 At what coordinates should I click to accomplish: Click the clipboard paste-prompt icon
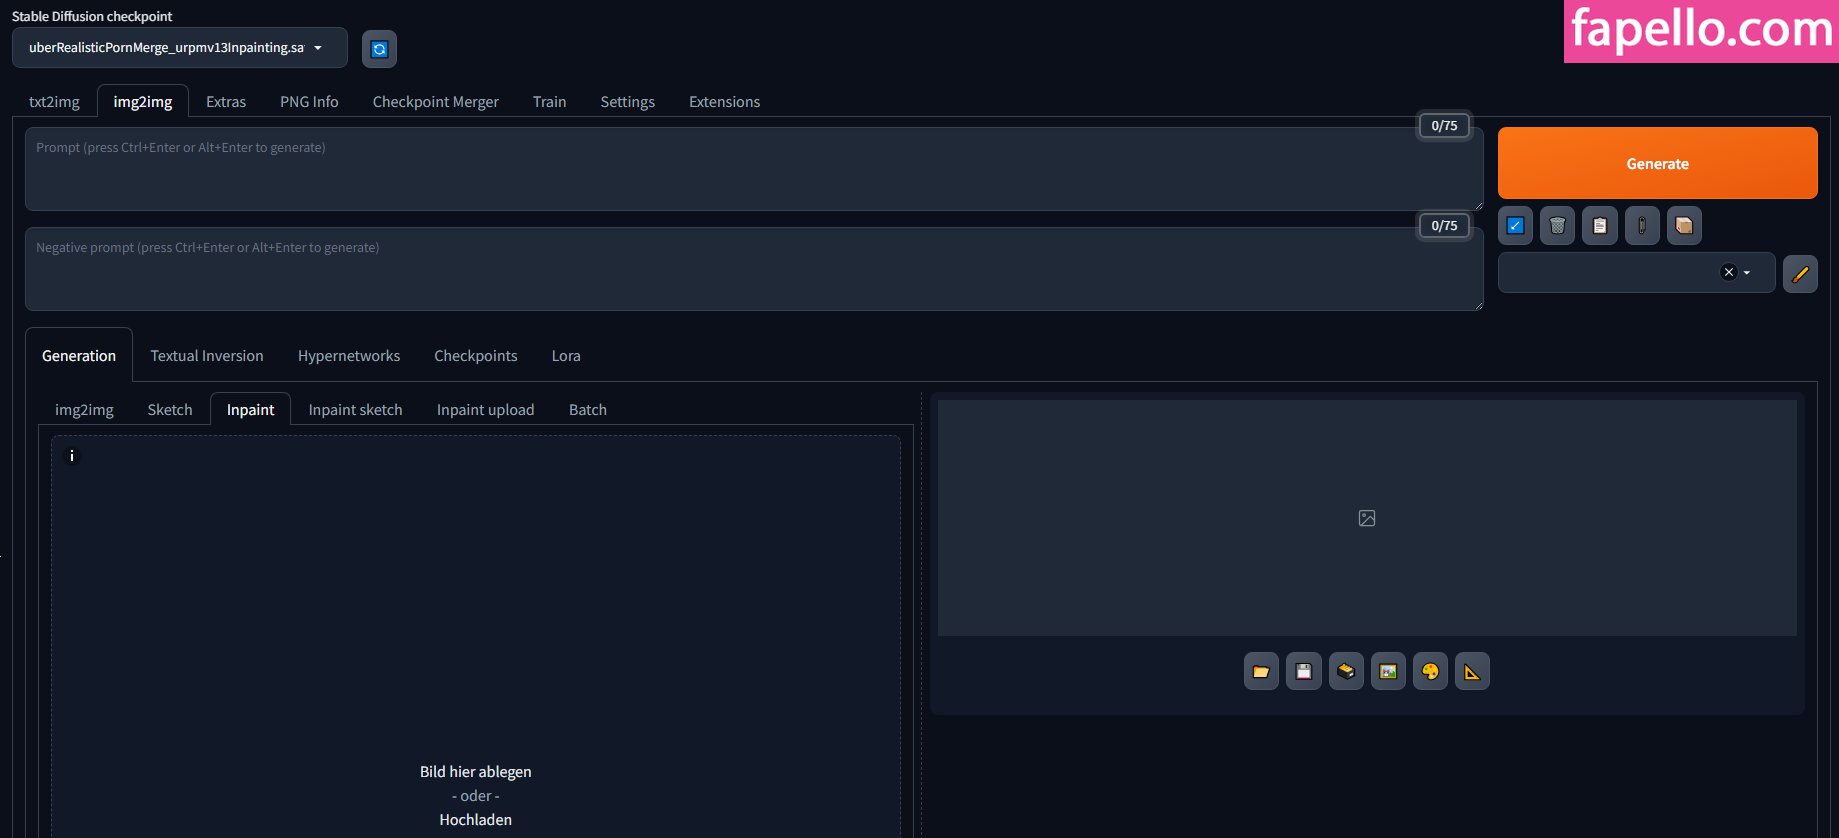1599,226
